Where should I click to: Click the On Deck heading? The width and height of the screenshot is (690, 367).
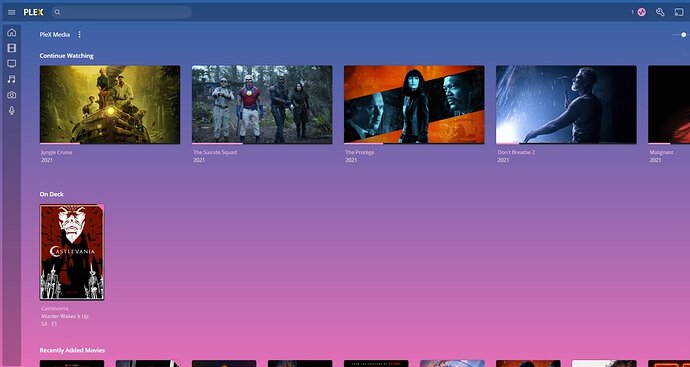(x=51, y=194)
